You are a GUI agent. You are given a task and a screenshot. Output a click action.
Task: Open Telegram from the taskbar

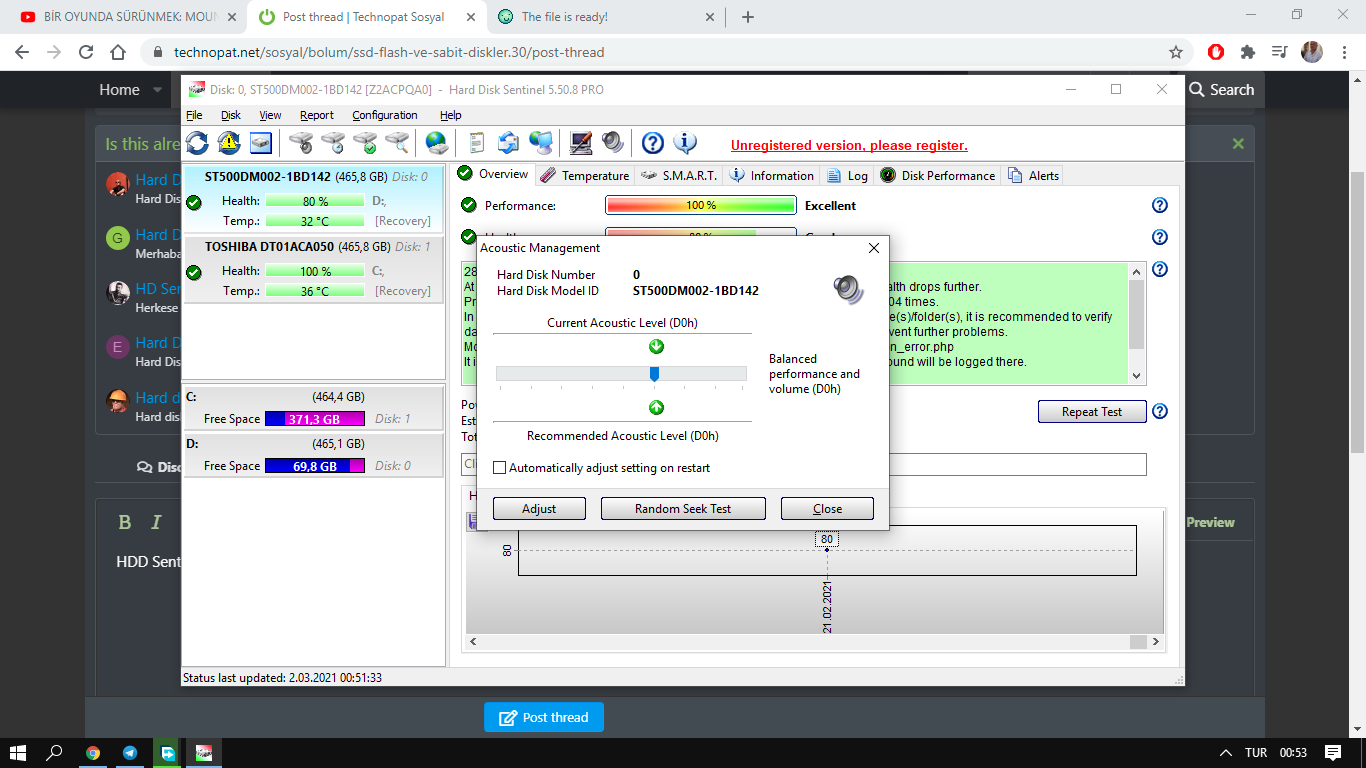(130, 753)
